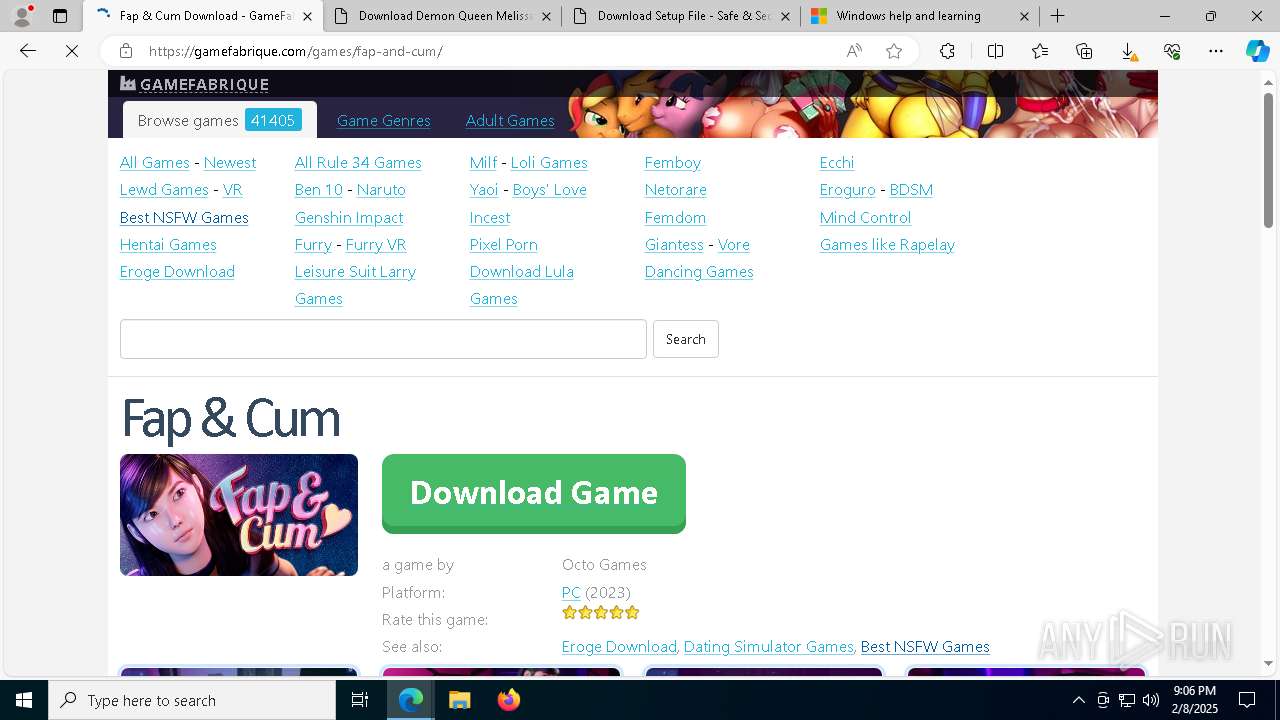Screen dimensions: 1280x720
Task: Click the browser back arrow
Action: 28,51
